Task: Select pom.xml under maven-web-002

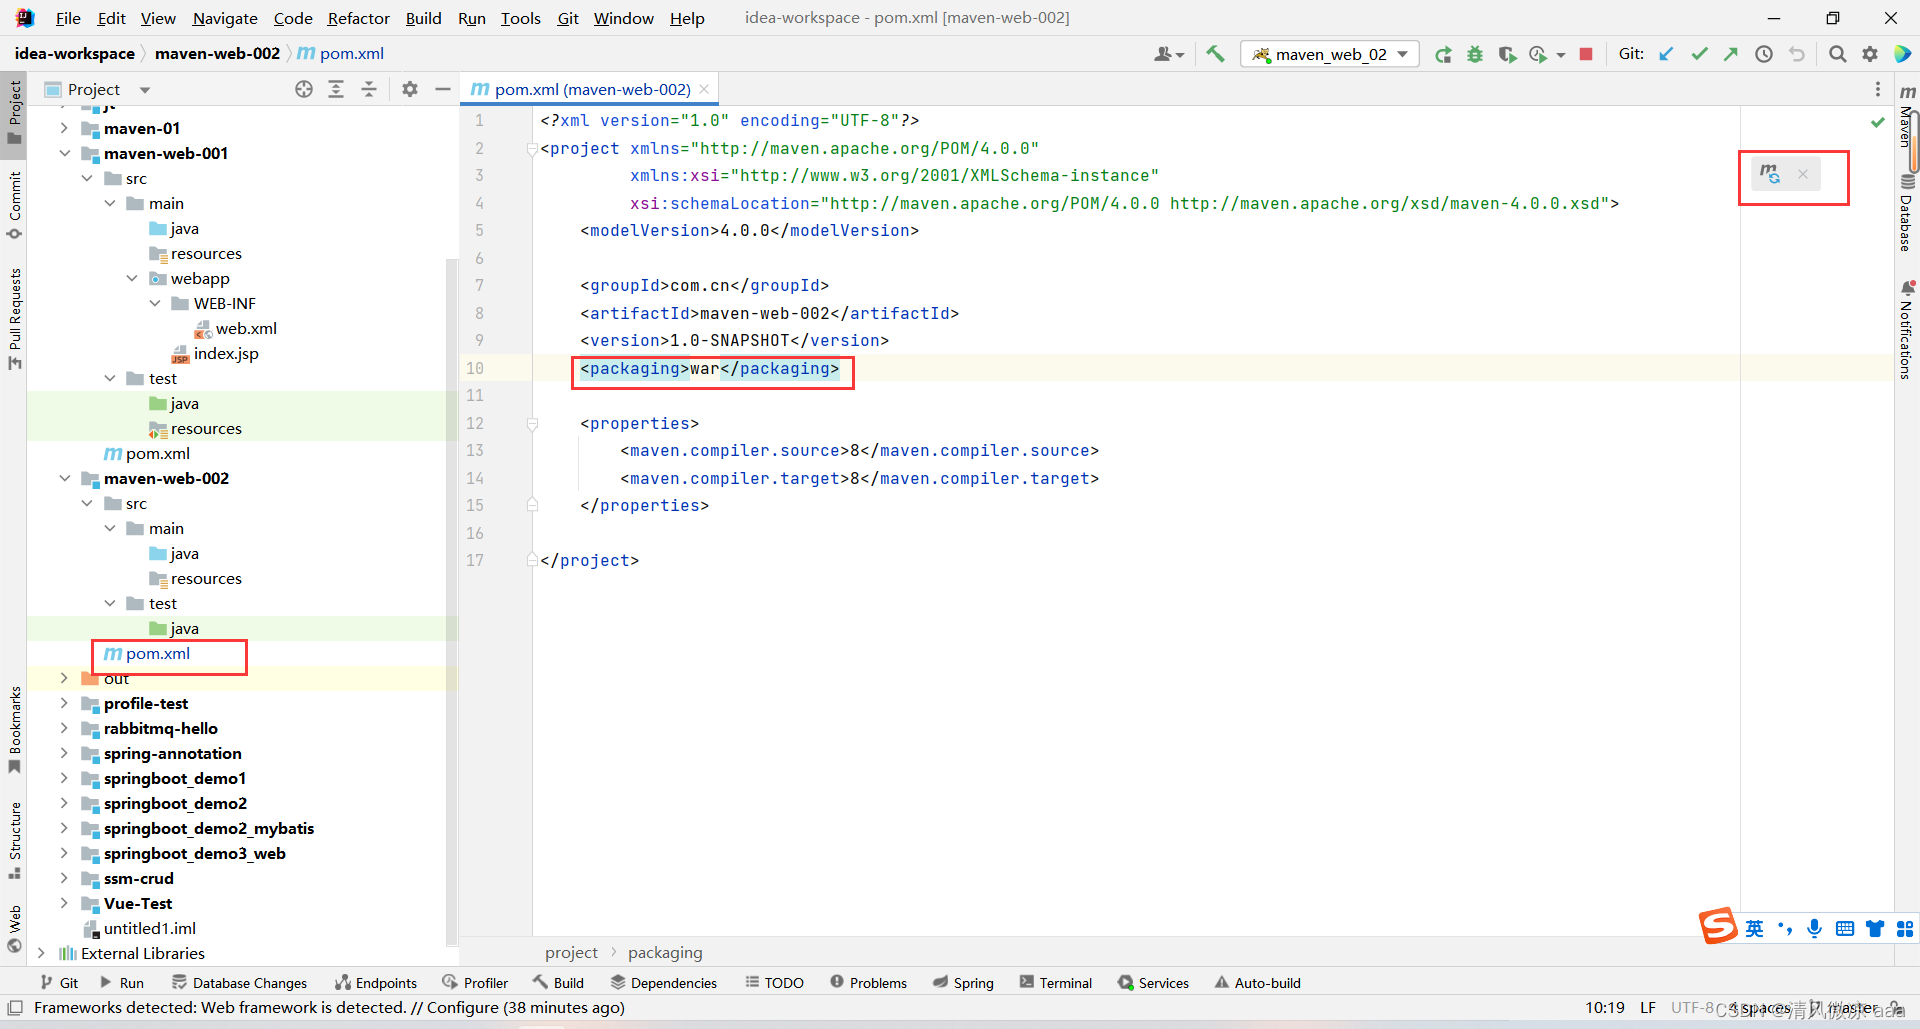Action: point(147,653)
